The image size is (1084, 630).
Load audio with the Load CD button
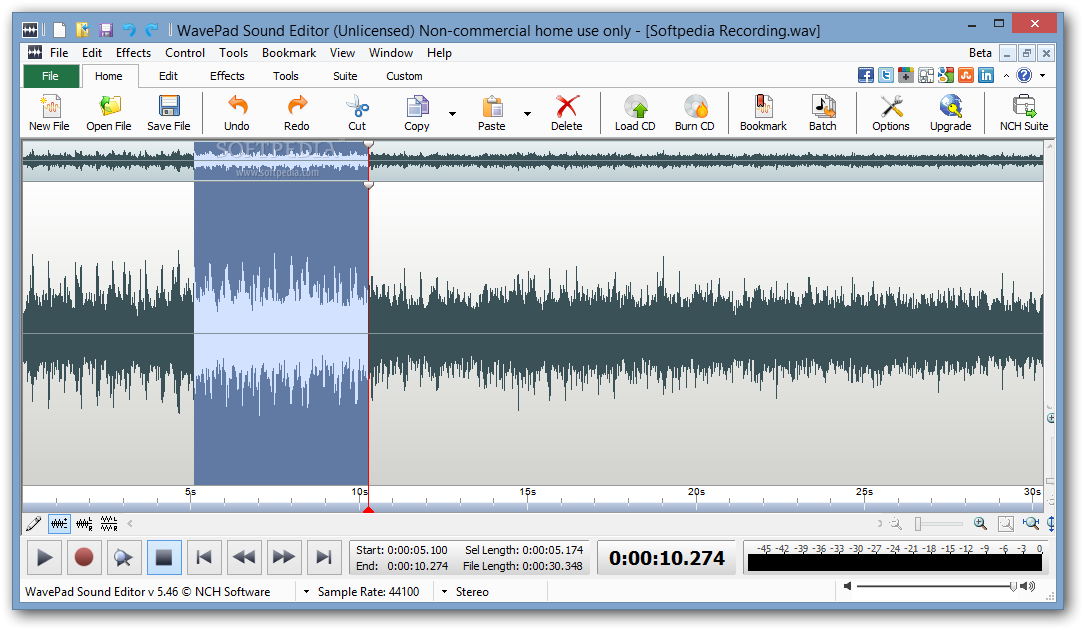click(x=635, y=113)
